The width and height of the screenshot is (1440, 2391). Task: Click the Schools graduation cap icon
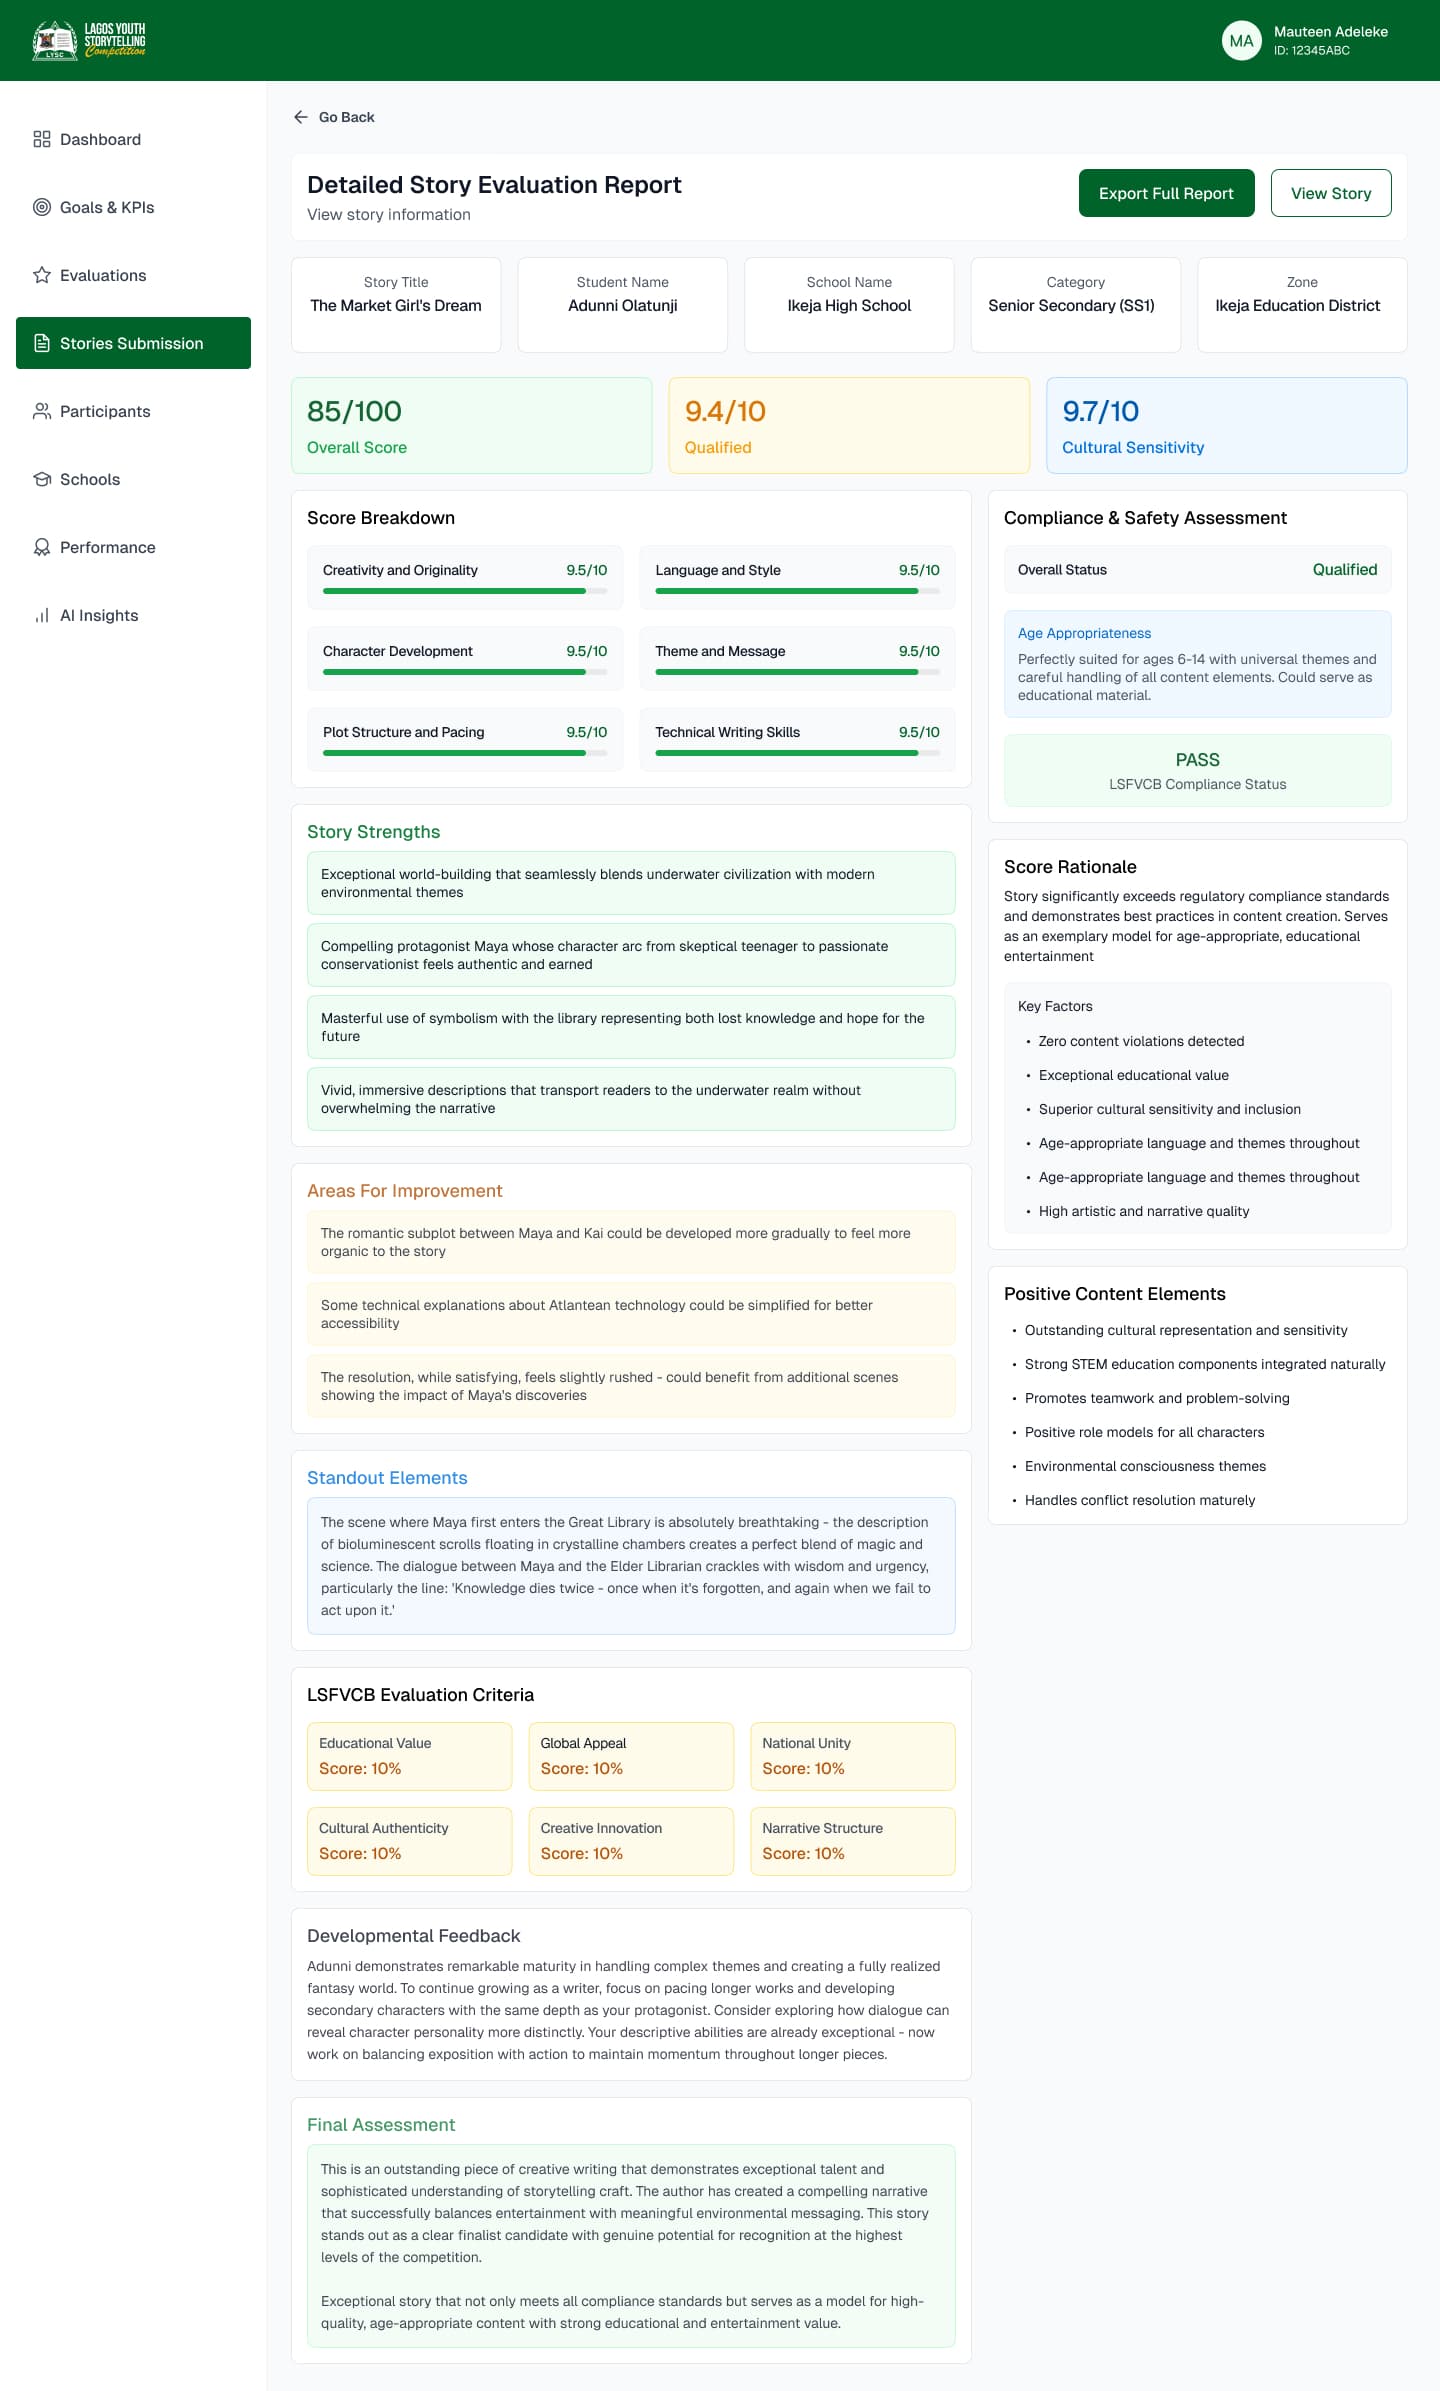(x=42, y=479)
